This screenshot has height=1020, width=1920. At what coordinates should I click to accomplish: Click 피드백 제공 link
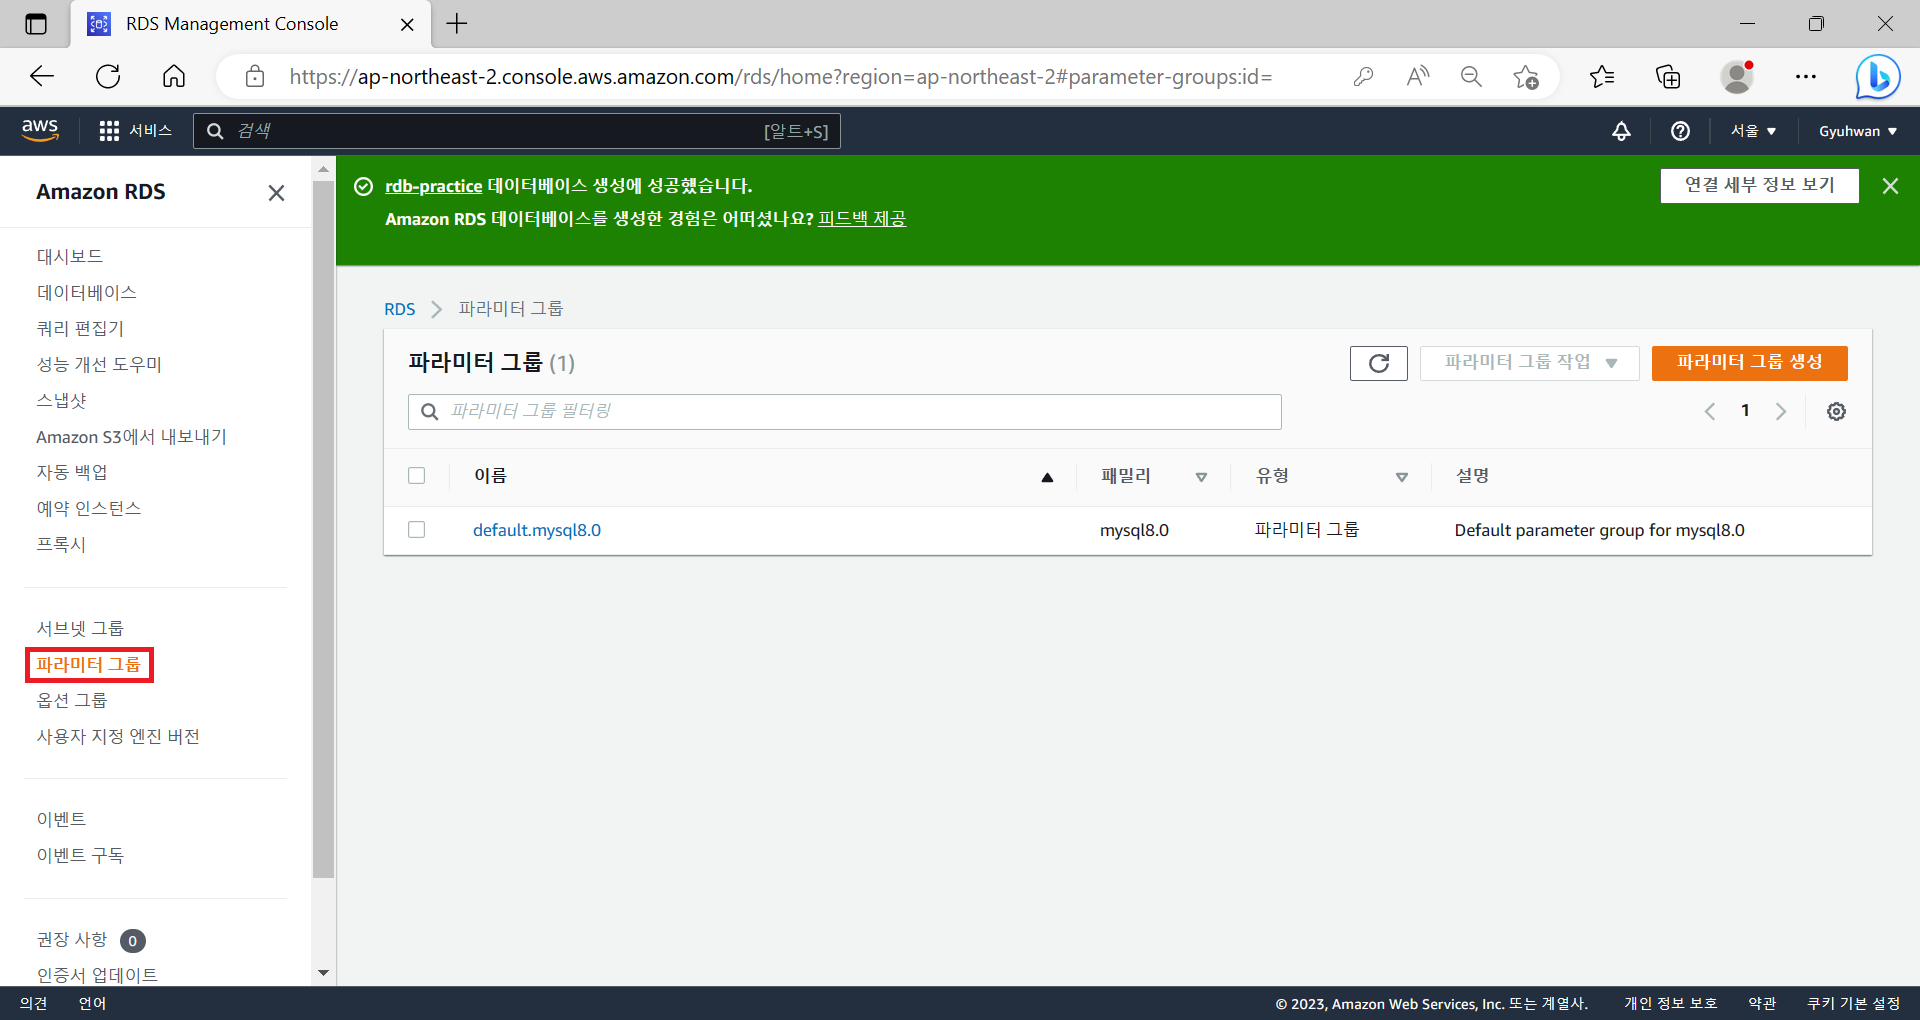[x=862, y=219]
